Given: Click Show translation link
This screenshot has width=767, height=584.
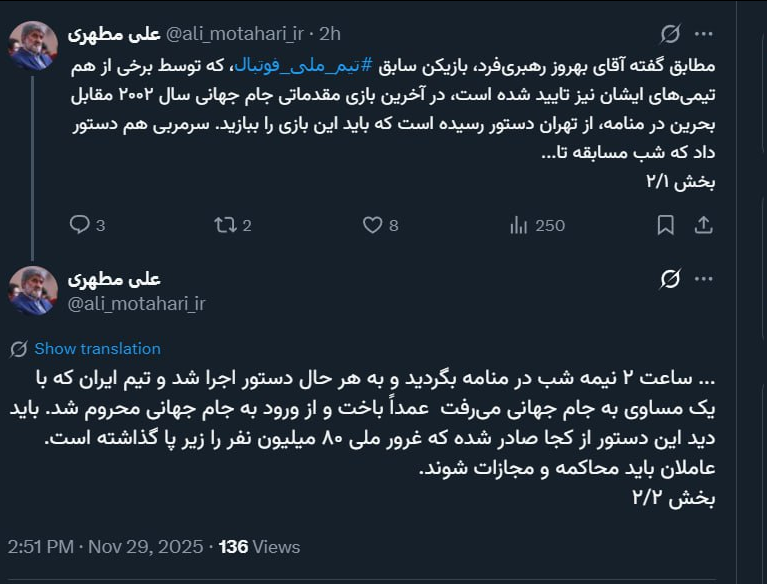Looking at the screenshot, I should (x=97, y=349).
